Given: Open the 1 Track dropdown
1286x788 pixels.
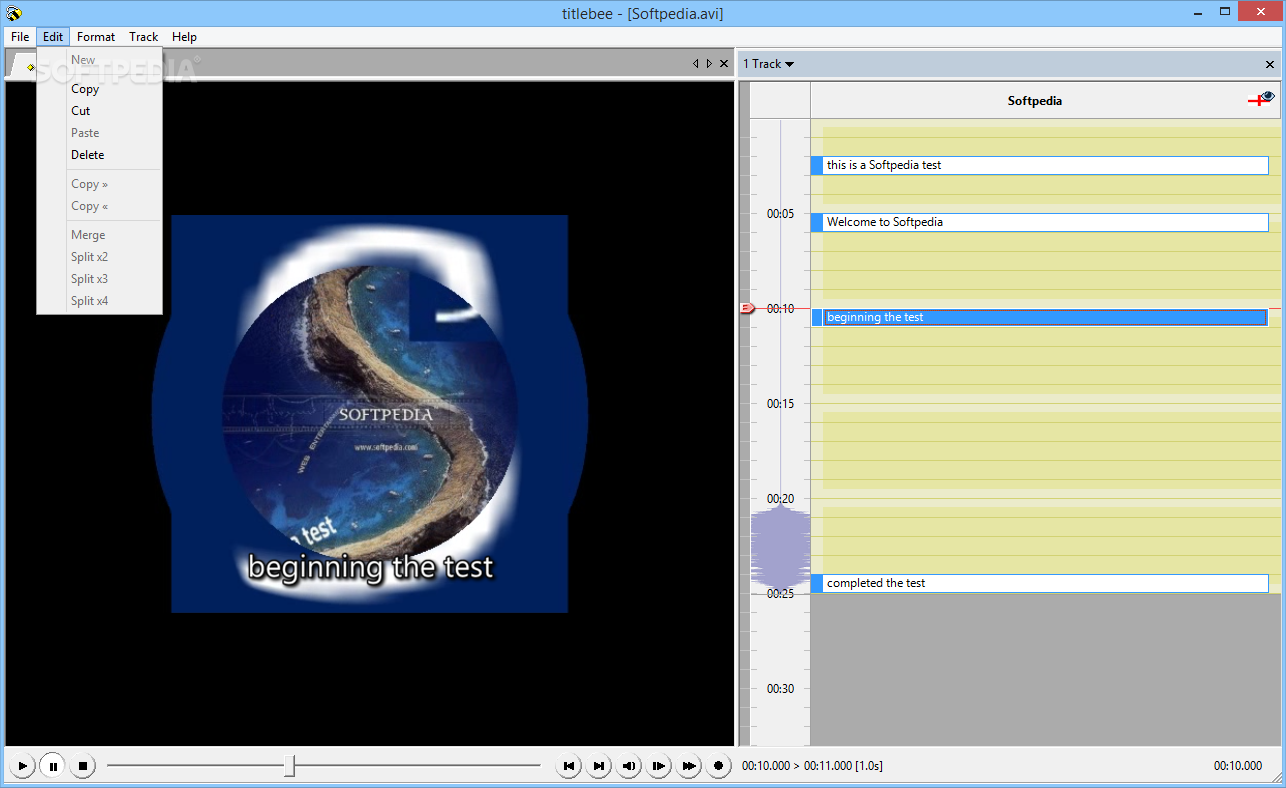Looking at the screenshot, I should [768, 64].
